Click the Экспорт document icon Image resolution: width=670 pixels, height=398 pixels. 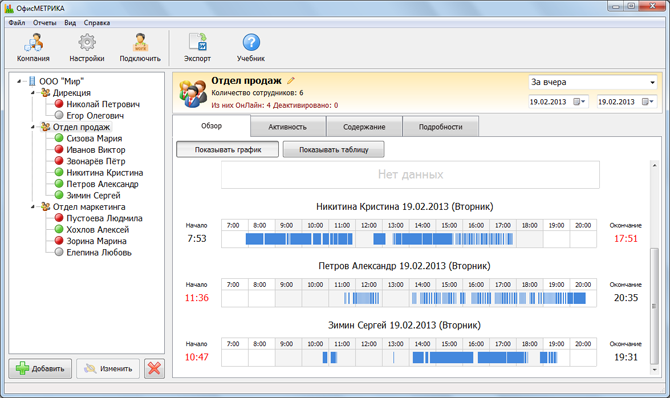tap(198, 42)
